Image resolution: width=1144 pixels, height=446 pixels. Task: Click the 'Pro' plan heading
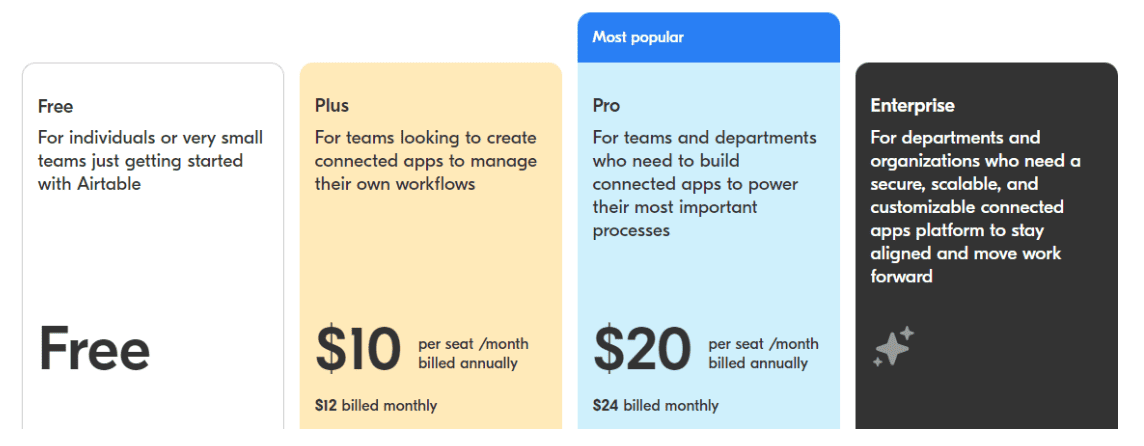click(606, 106)
